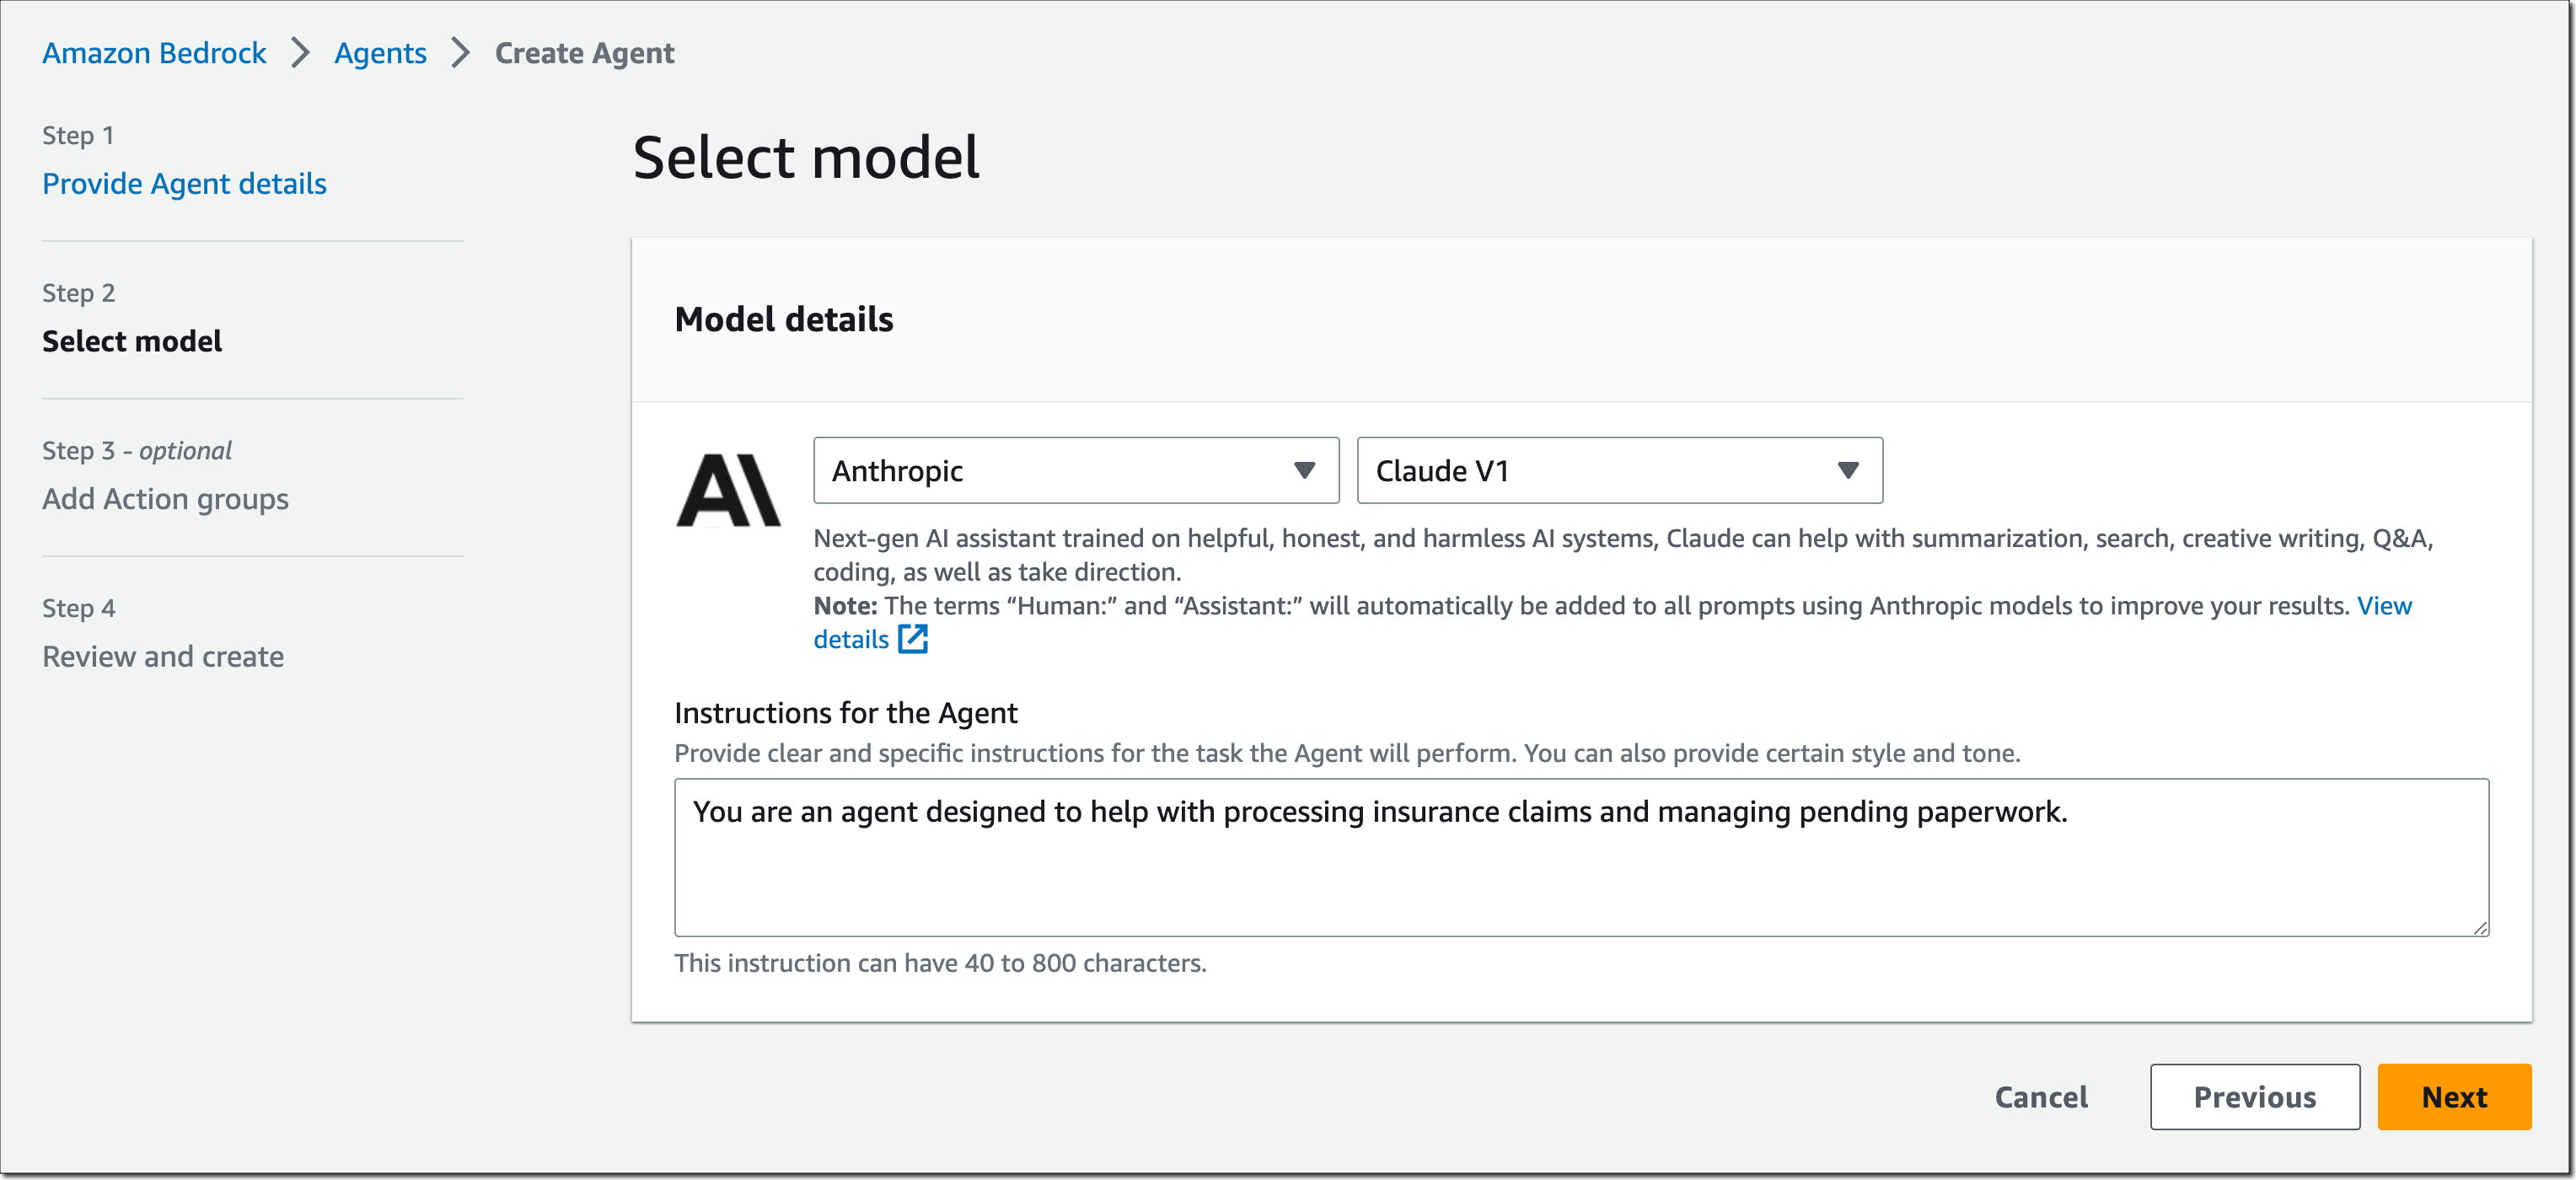Viewport: 2576px width, 1180px height.
Task: Open the Amazon Bedrock breadcrumb link
Action: coord(153,52)
